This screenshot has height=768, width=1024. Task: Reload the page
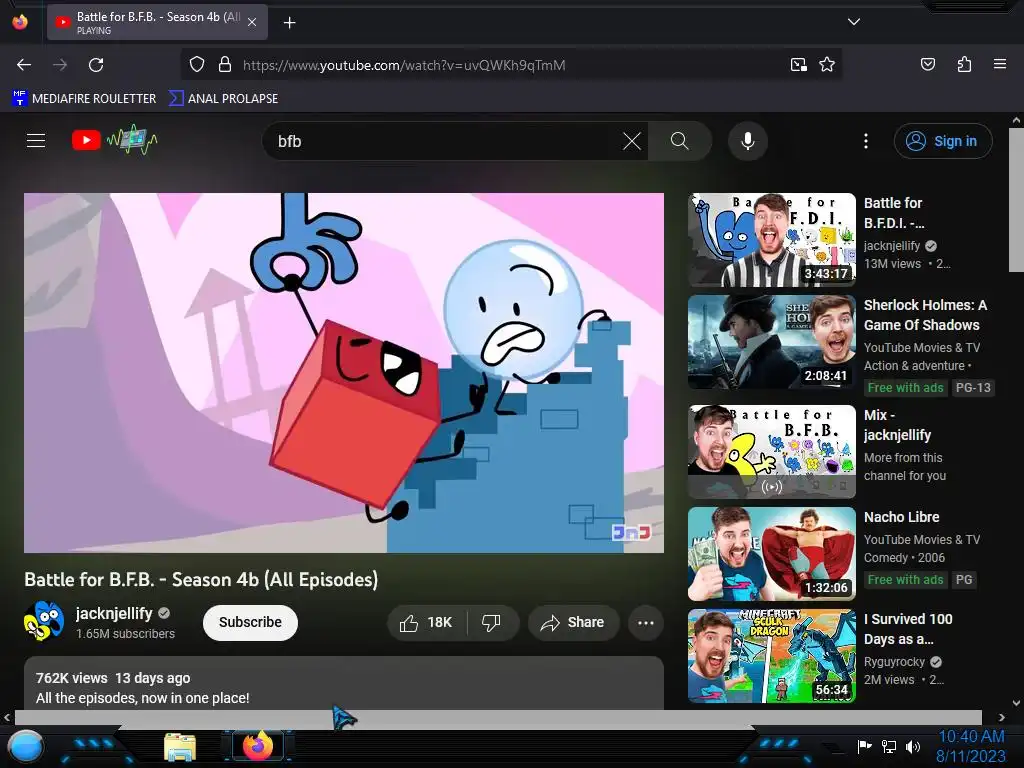pyautogui.click(x=96, y=65)
